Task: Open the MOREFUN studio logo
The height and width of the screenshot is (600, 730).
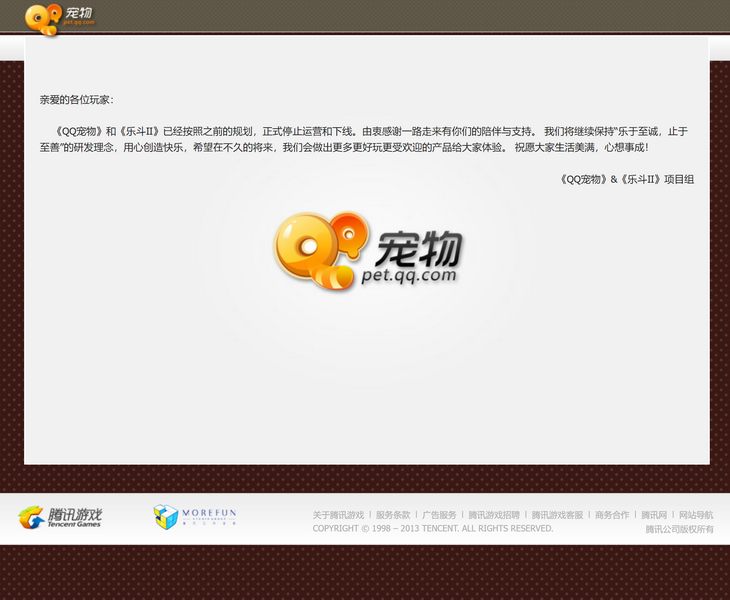Action: 196,517
